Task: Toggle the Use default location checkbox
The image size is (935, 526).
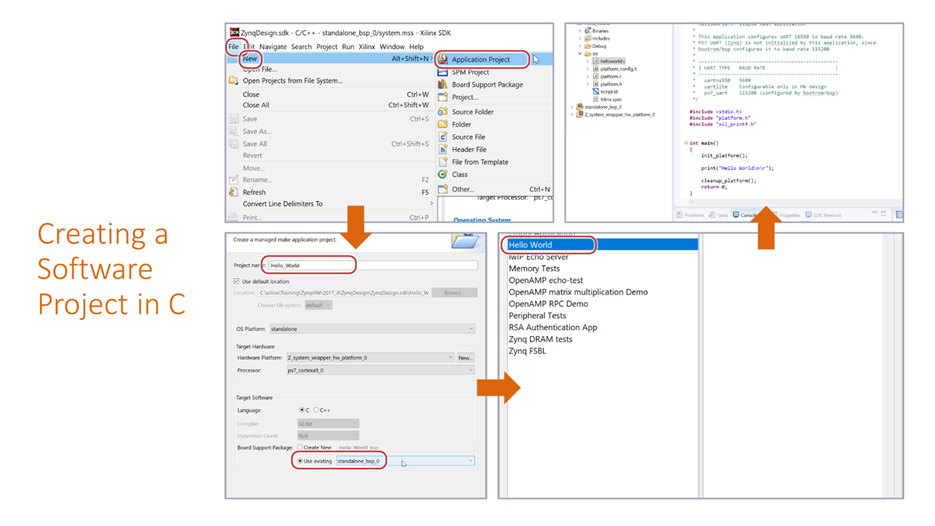Action: 237,281
